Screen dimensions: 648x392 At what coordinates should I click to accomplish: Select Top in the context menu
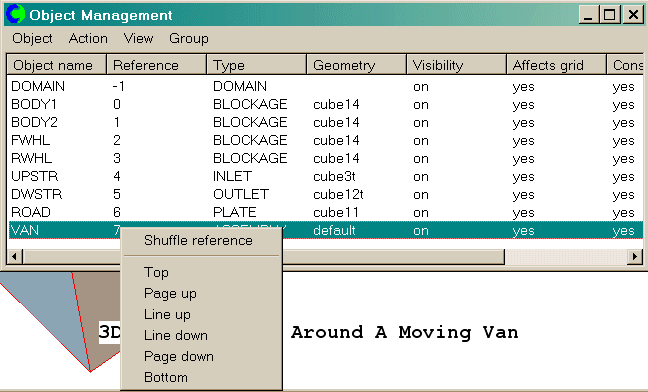tap(156, 272)
